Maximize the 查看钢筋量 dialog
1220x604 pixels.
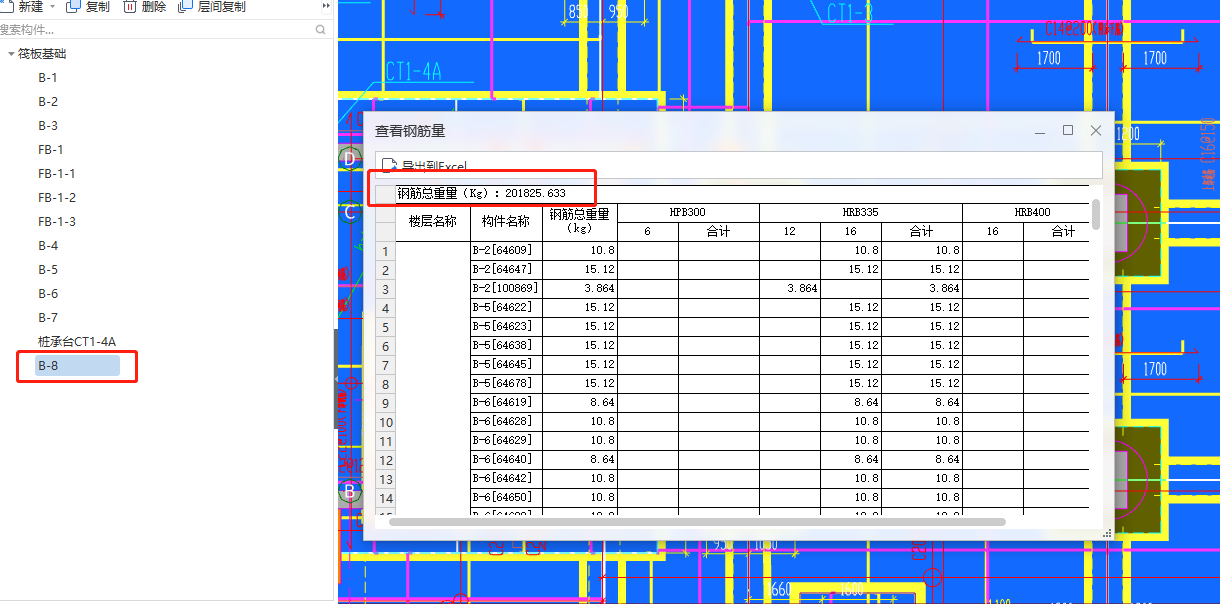(x=1068, y=131)
